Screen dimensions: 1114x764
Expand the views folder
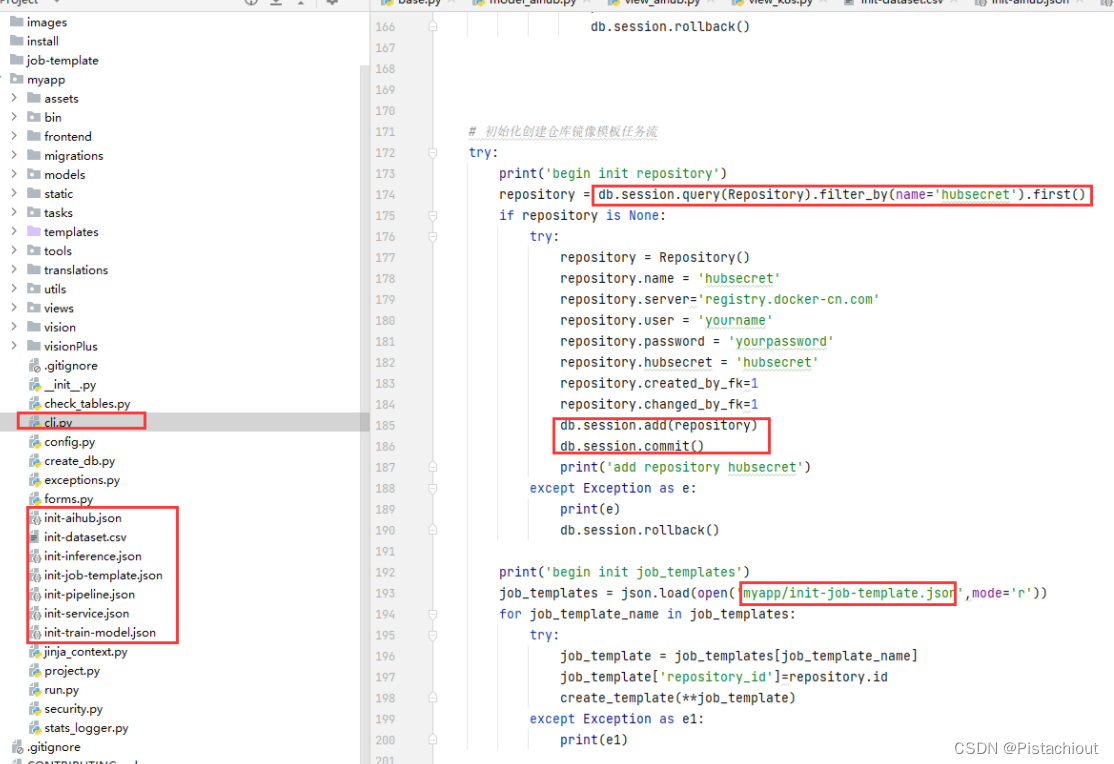point(14,308)
